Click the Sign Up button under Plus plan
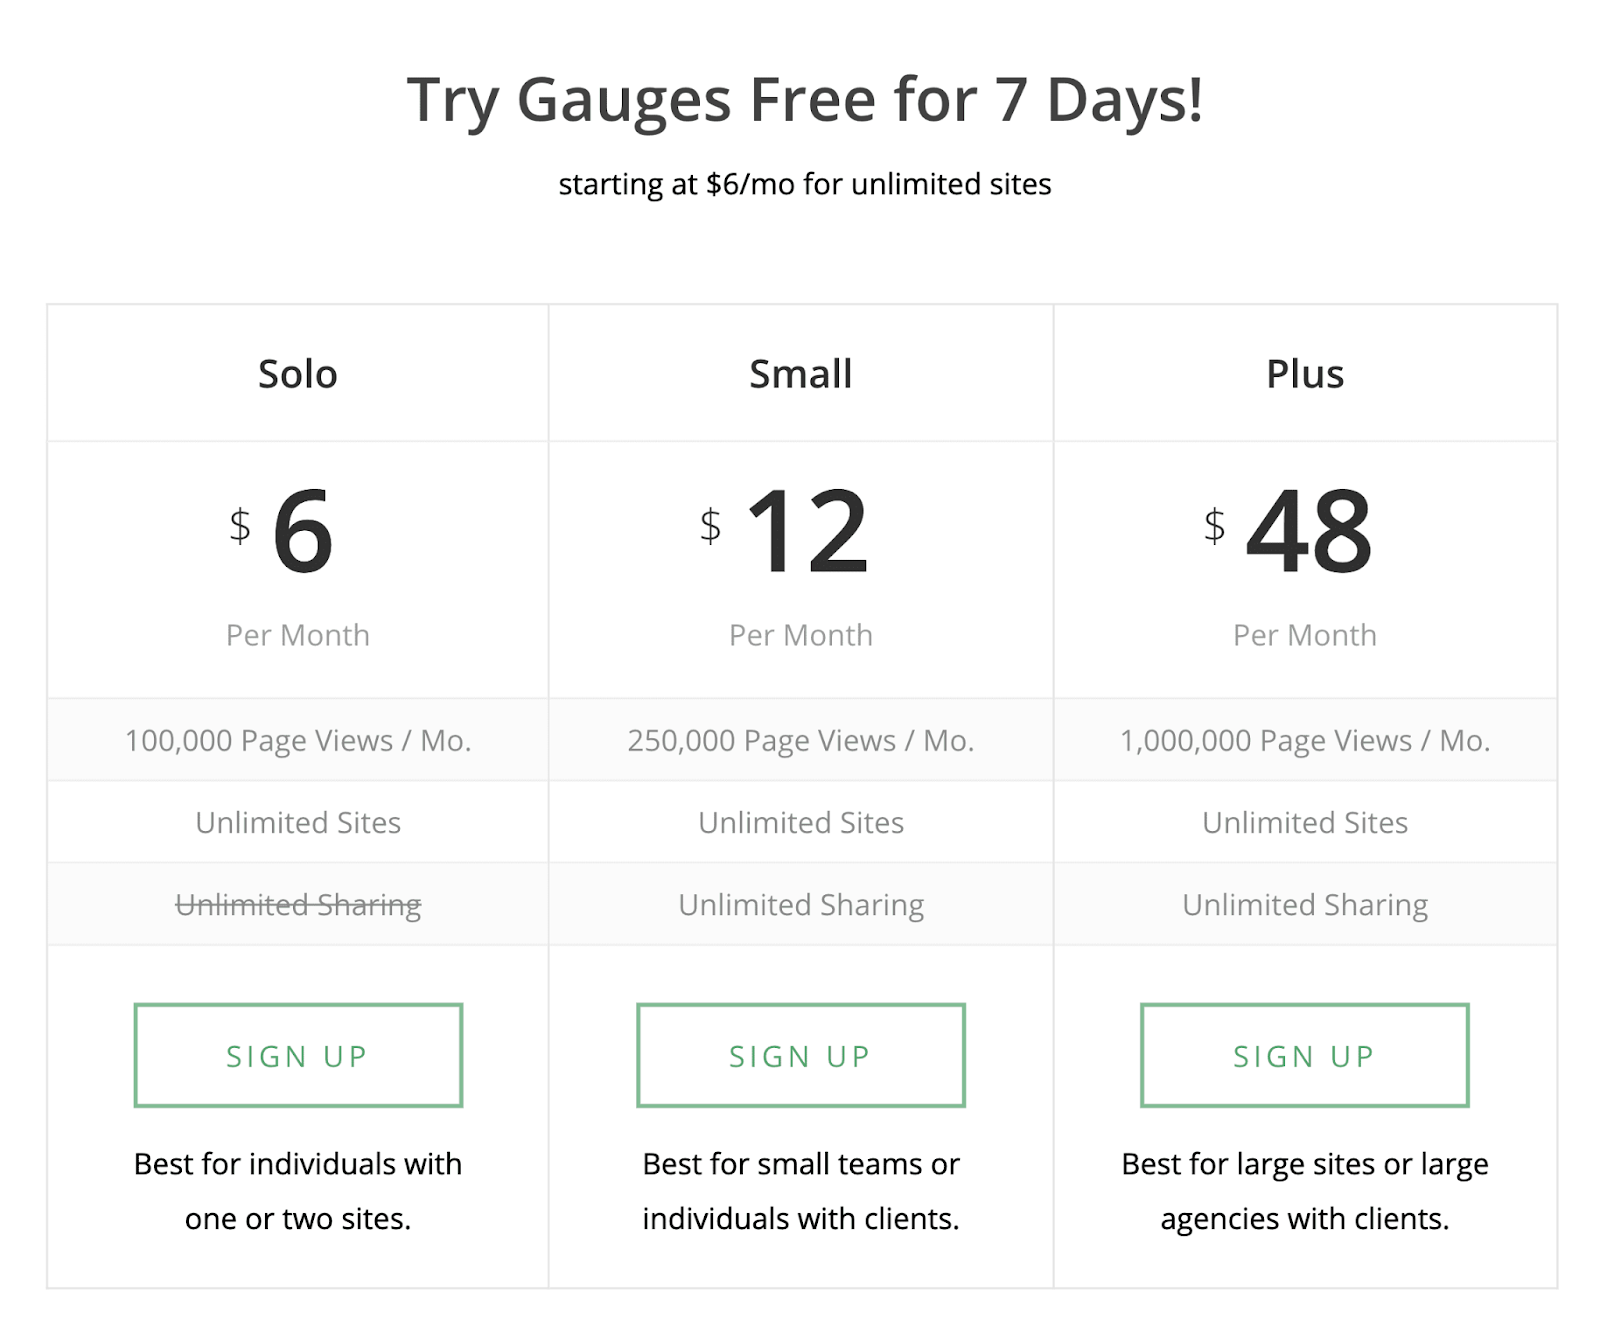1600x1330 pixels. point(1303,1054)
